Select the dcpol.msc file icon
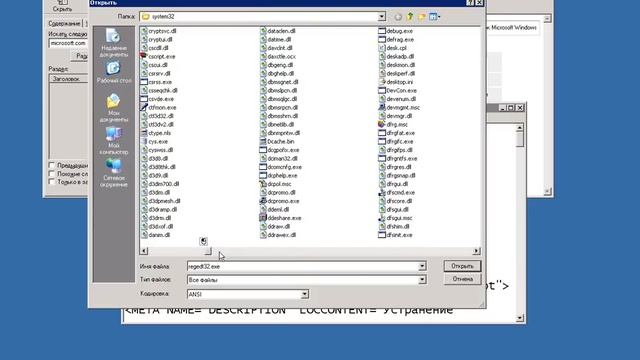 [263, 184]
